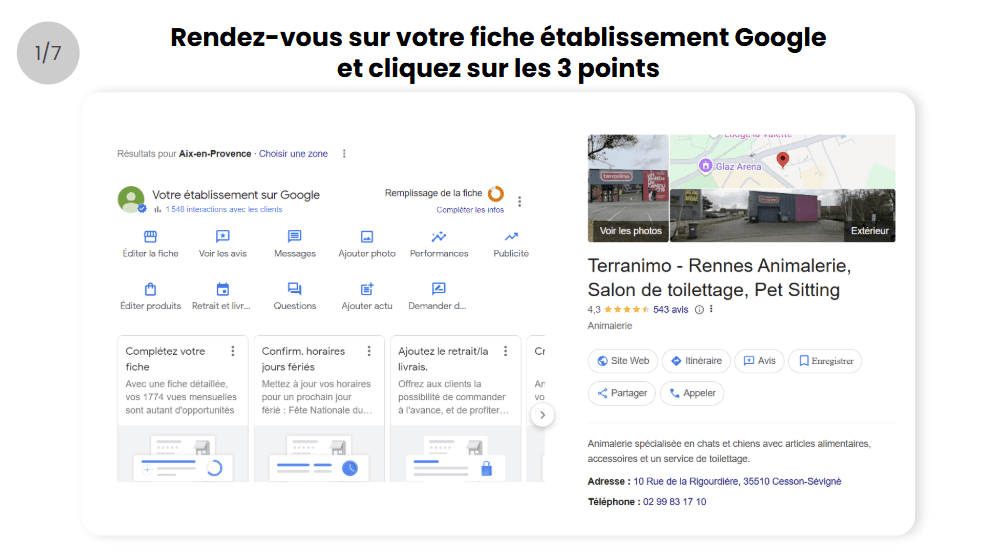Open Performances icon
This screenshot has width=999, height=559.
[439, 236]
